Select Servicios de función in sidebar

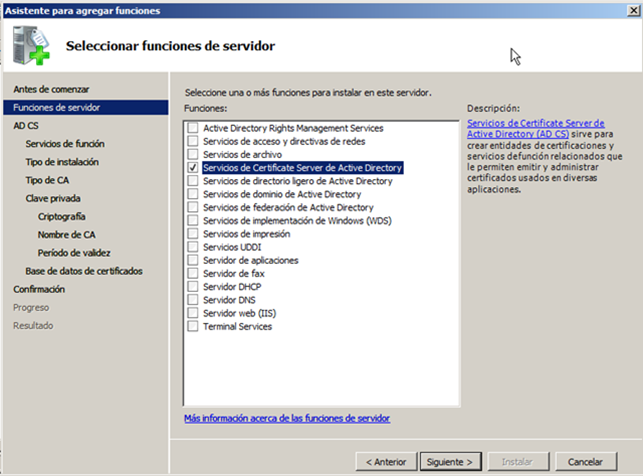pos(62,144)
